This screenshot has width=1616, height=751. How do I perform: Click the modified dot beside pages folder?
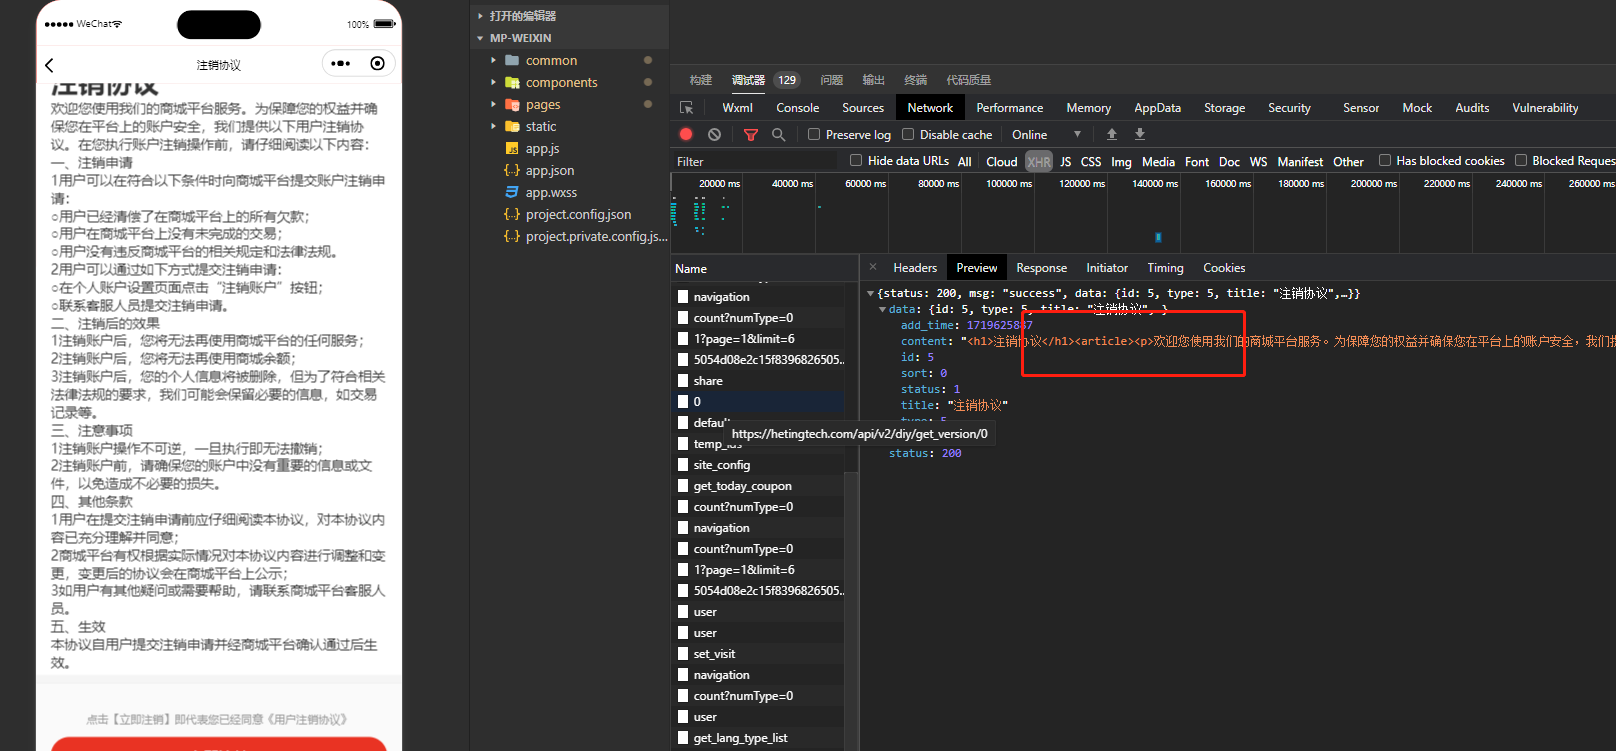coord(648,104)
